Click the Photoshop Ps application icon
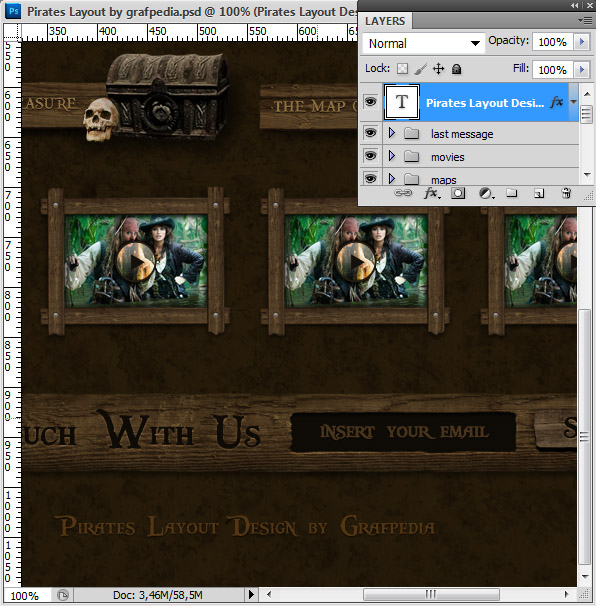This screenshot has width=596, height=606. point(13,11)
